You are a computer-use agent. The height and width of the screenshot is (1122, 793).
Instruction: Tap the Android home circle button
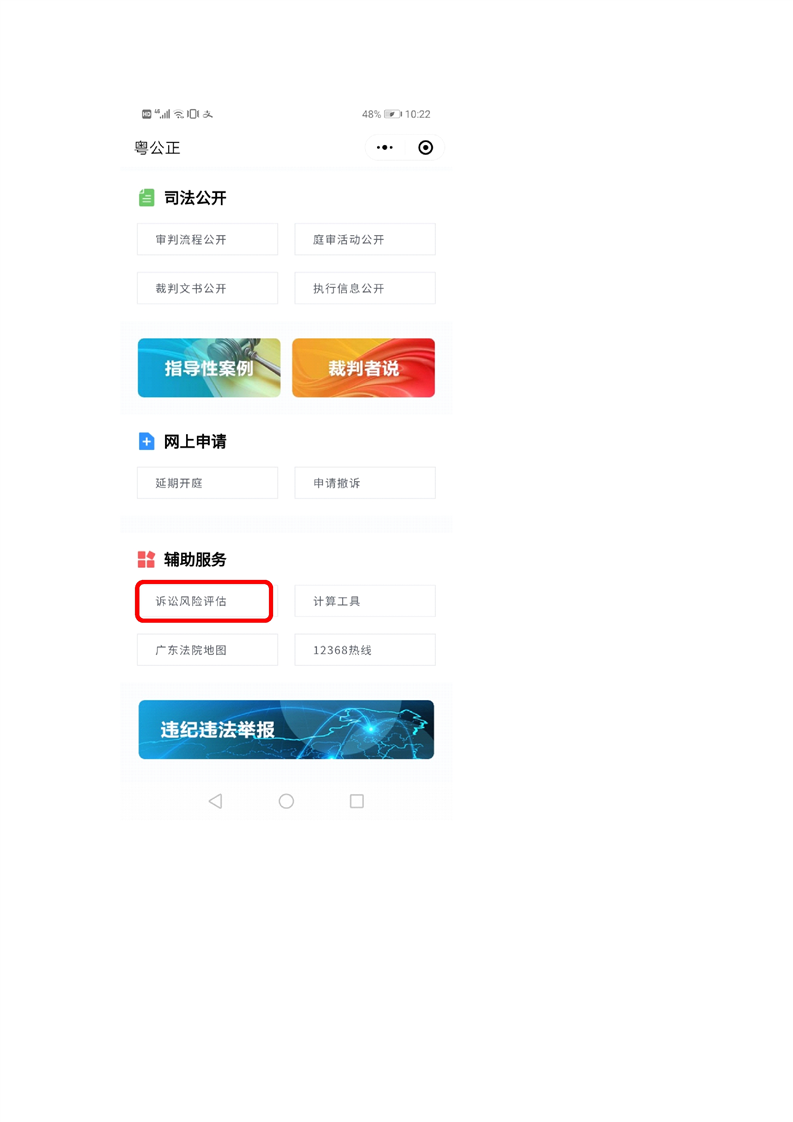pyautogui.click(x=286, y=801)
